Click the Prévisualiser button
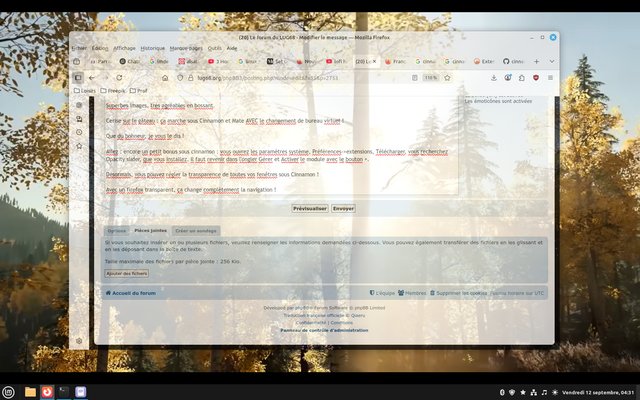This screenshot has height=400, width=640. (309, 208)
